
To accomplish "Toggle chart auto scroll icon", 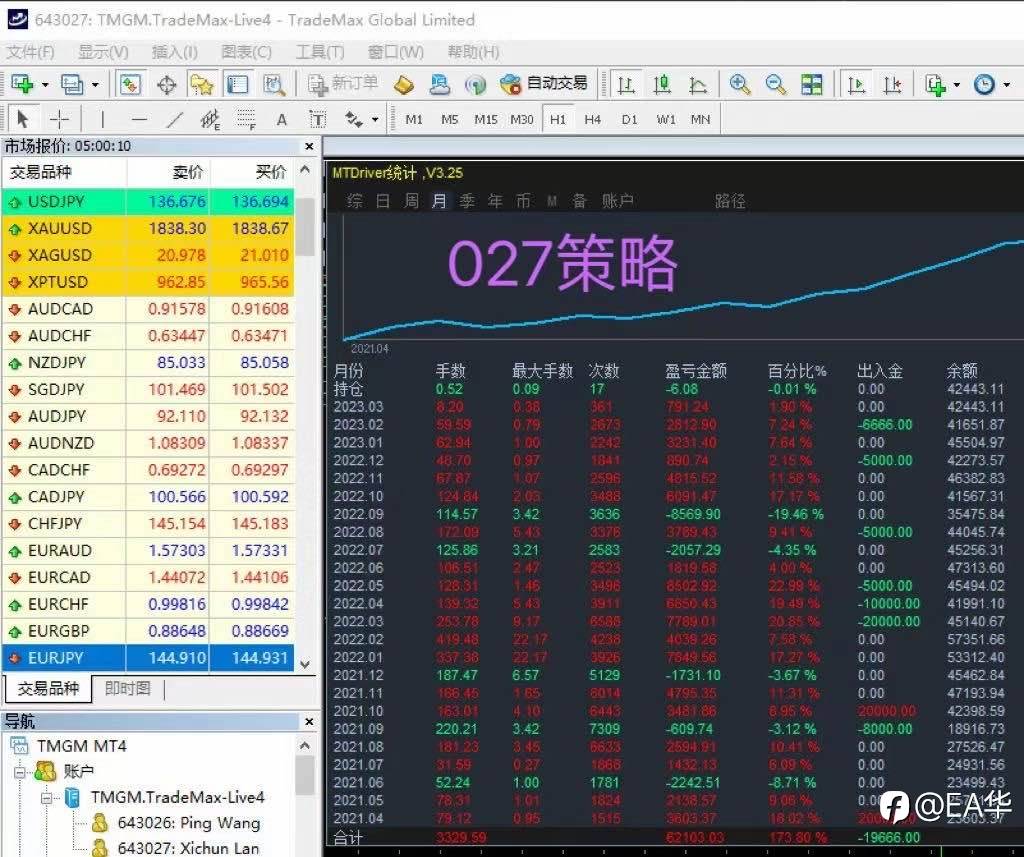I will point(856,84).
